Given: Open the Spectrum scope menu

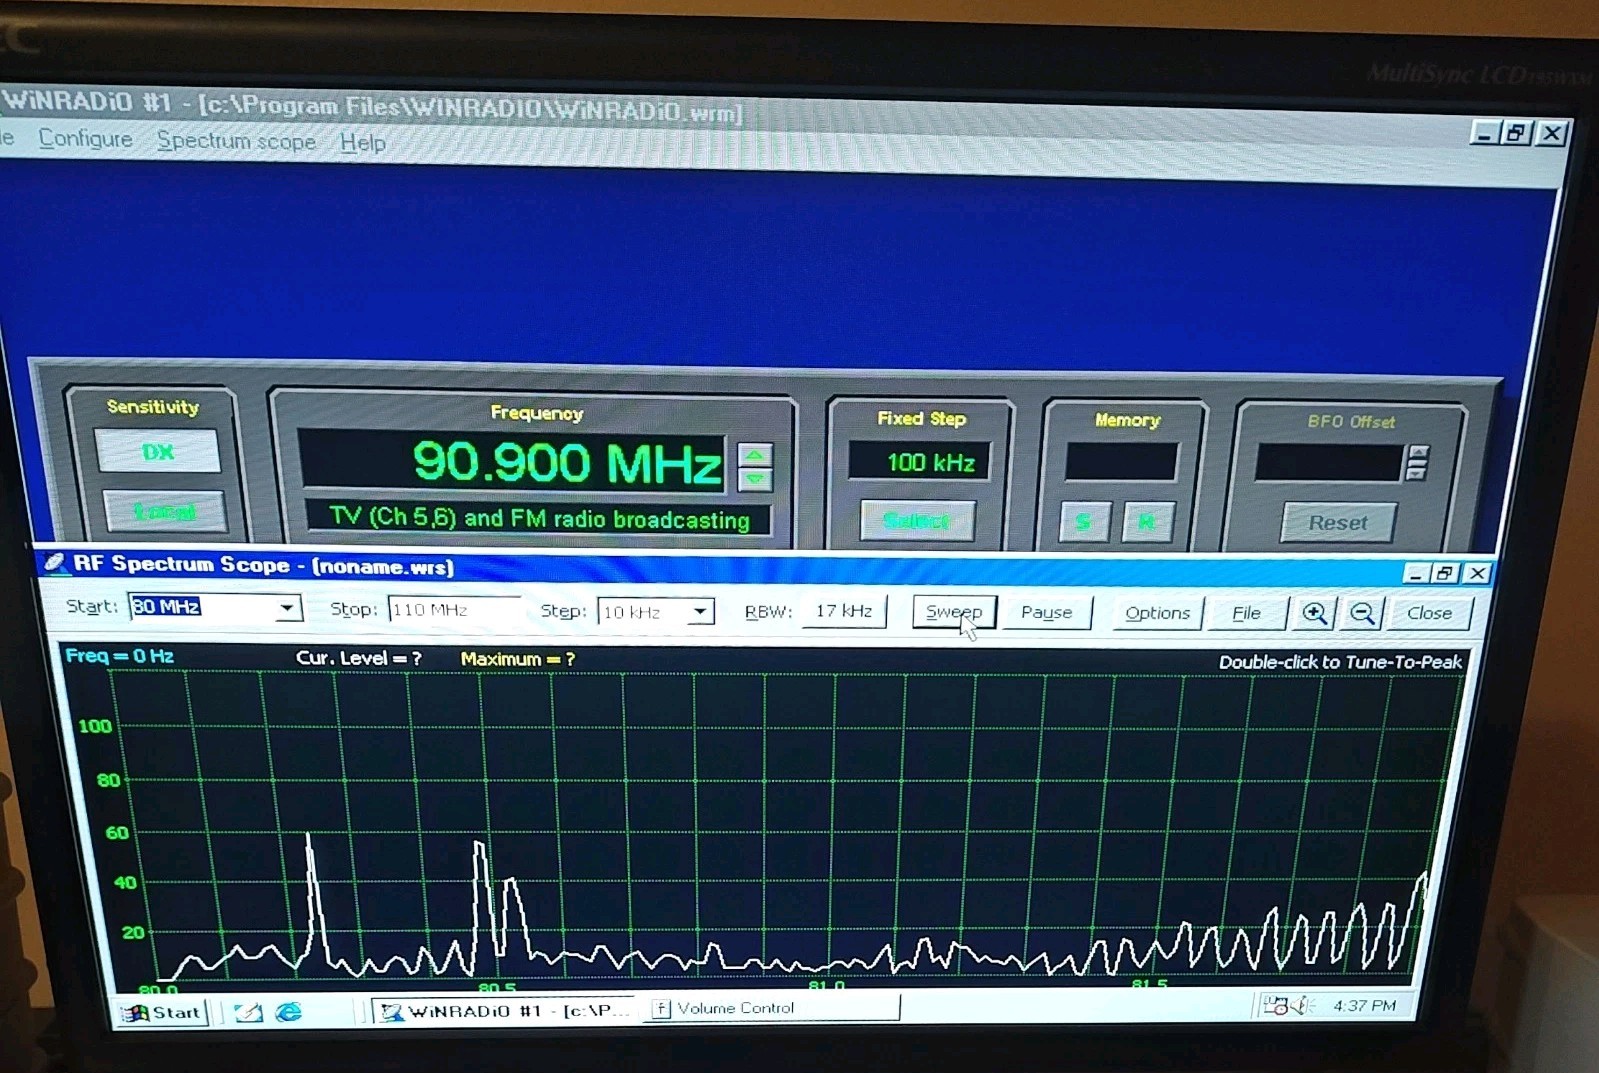Looking at the screenshot, I should (236, 141).
